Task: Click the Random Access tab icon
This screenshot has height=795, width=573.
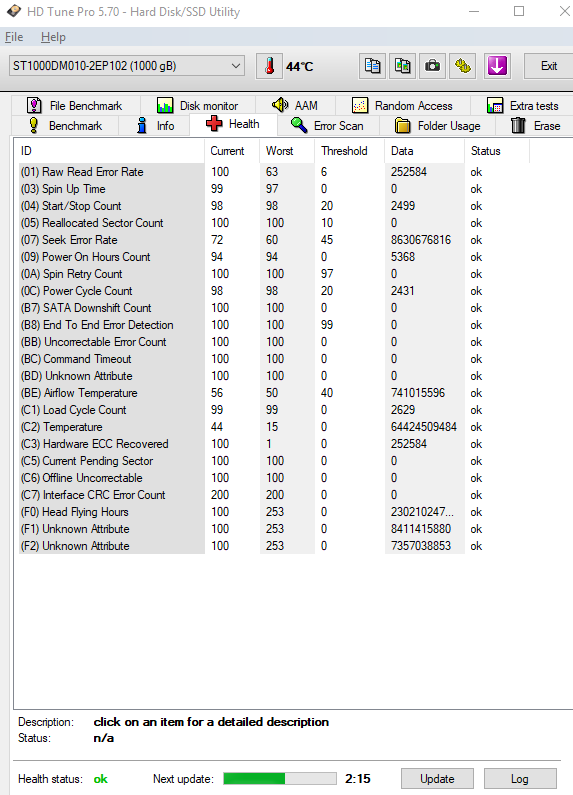Action: point(360,105)
